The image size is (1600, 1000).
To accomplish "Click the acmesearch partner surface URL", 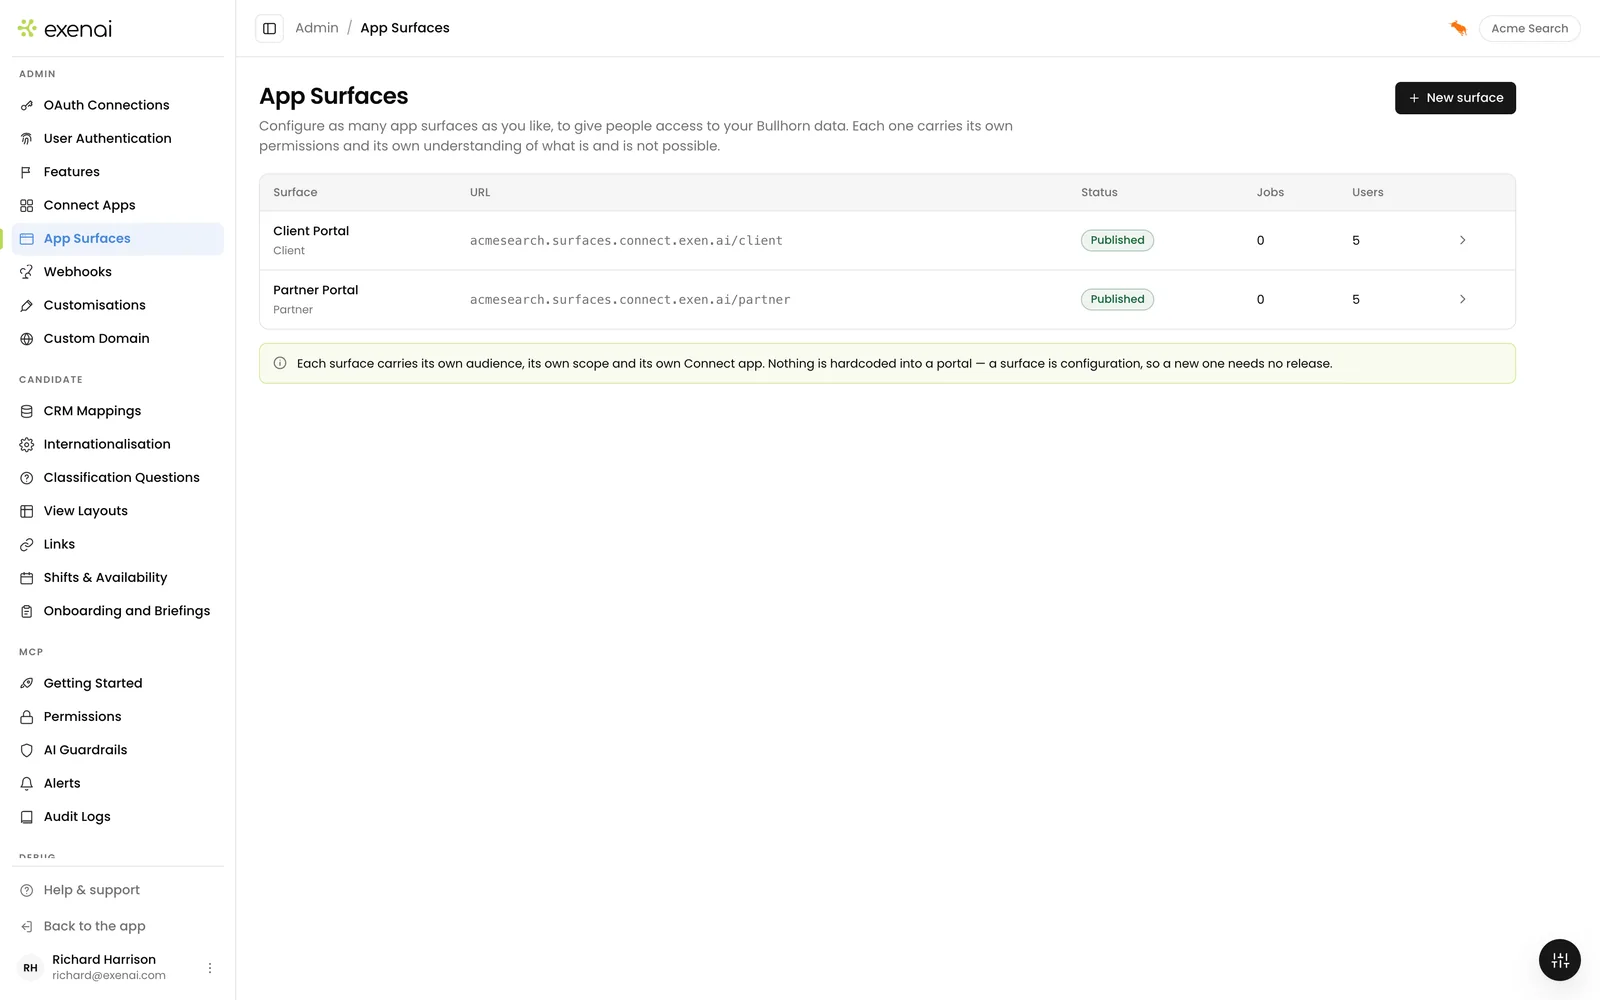I will 630,300.
